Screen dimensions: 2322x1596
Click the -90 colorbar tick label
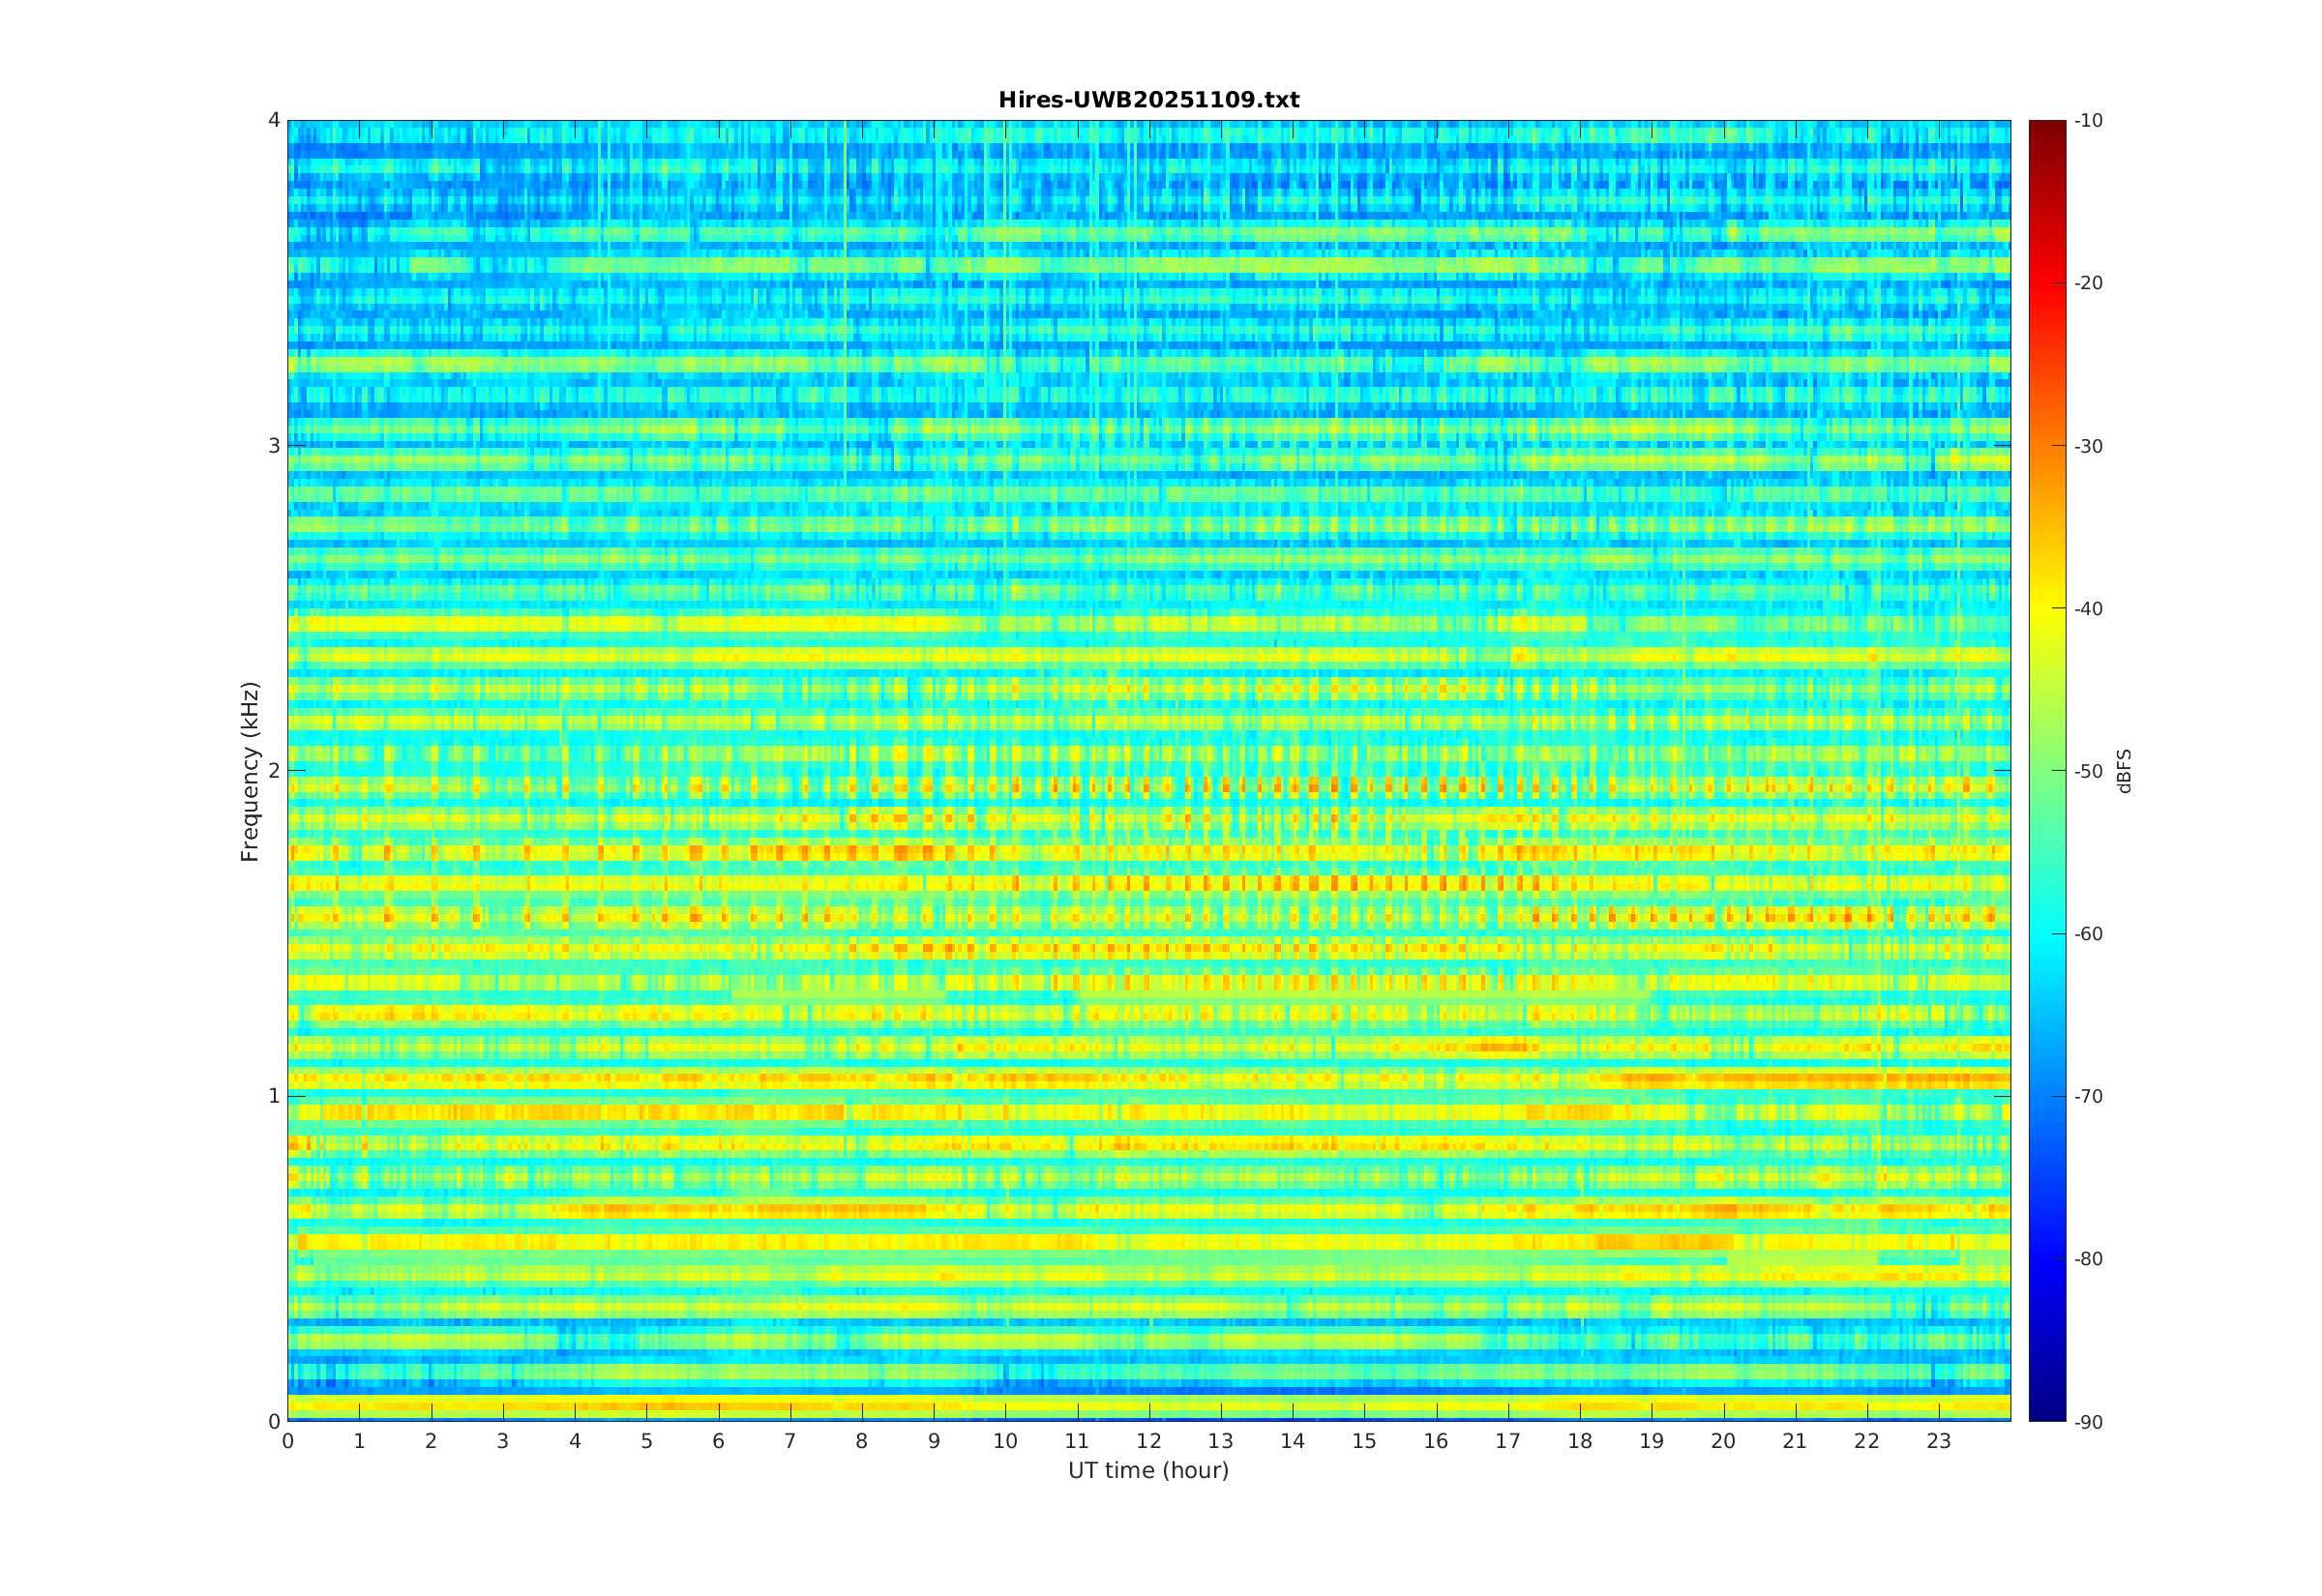(2088, 1422)
